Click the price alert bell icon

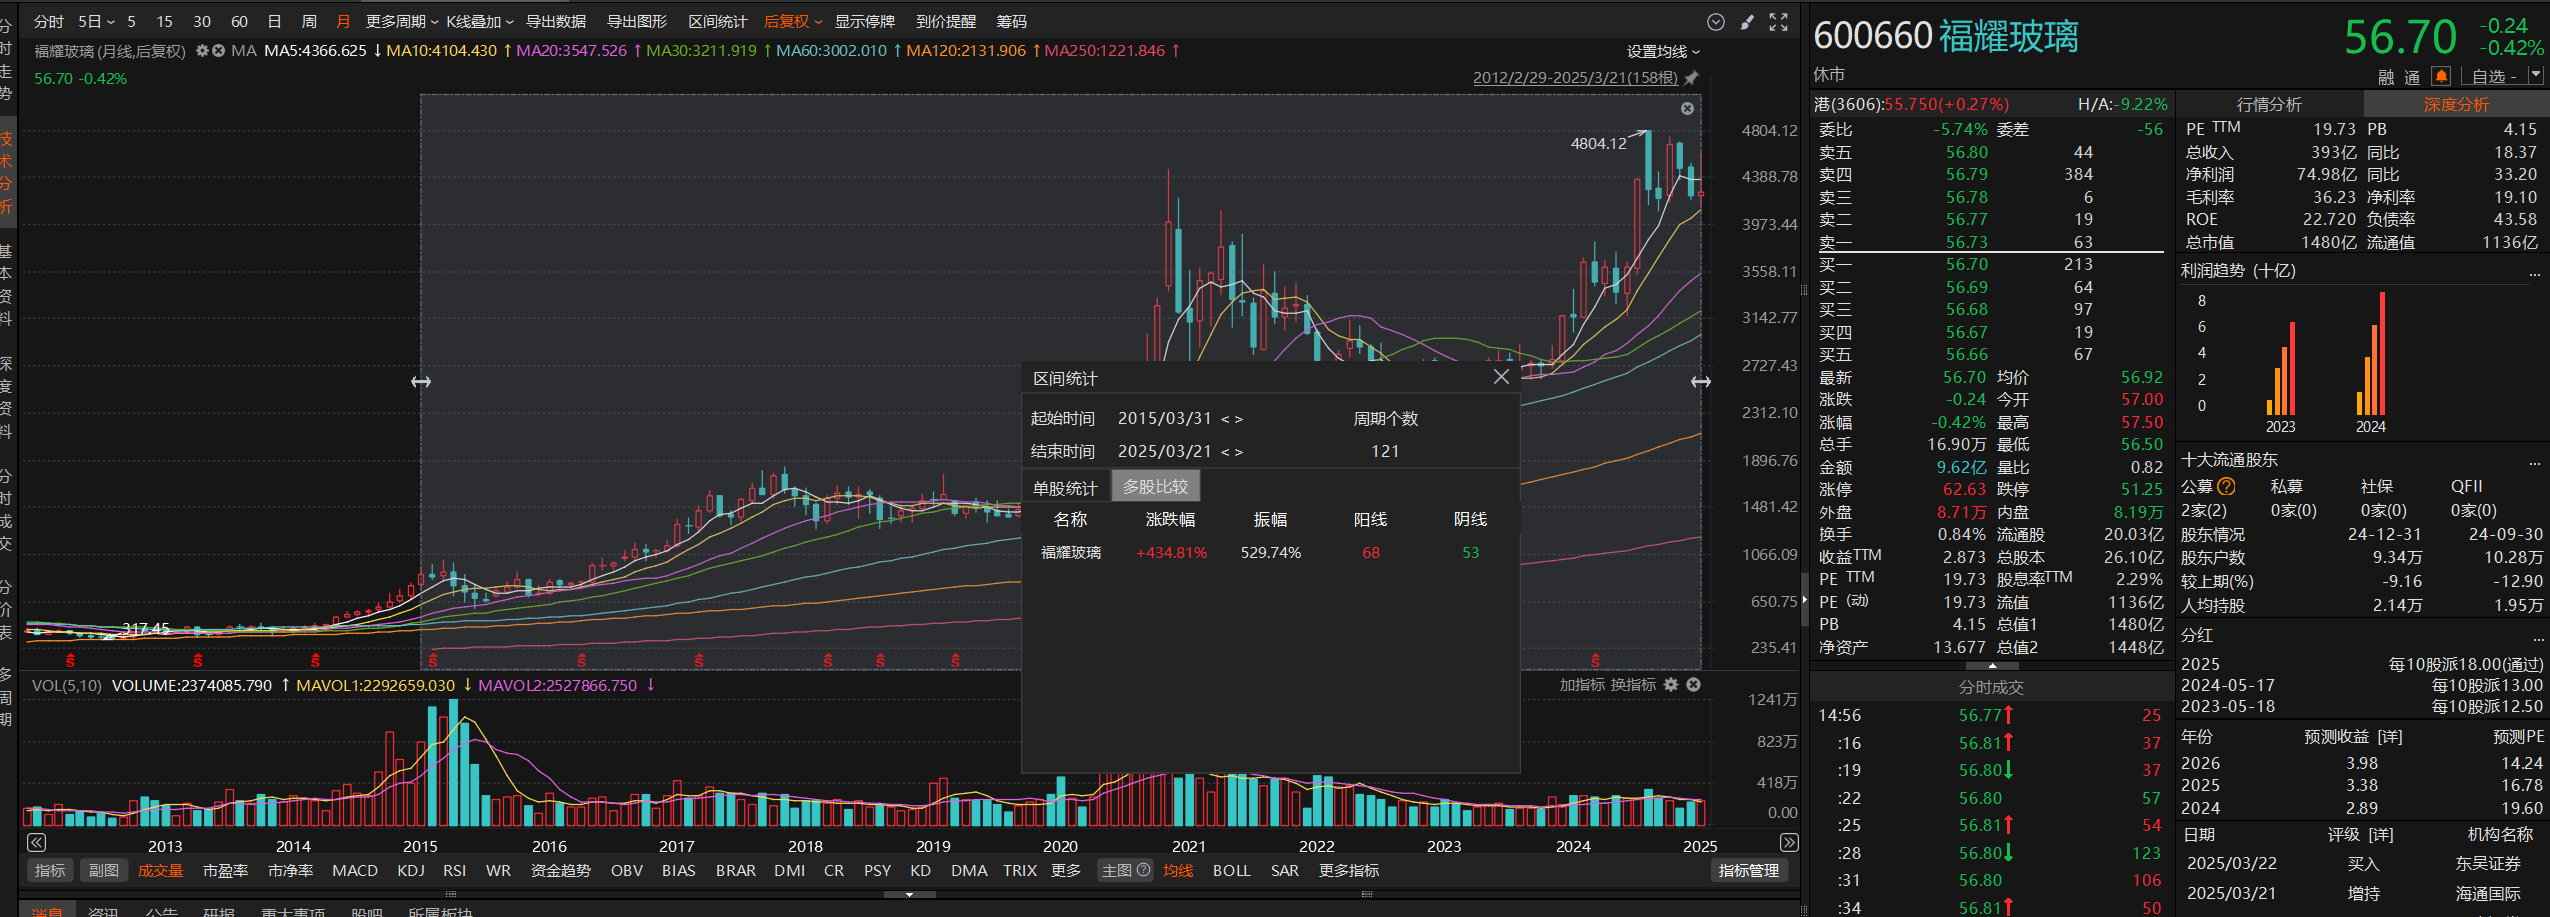pyautogui.click(x=2441, y=76)
